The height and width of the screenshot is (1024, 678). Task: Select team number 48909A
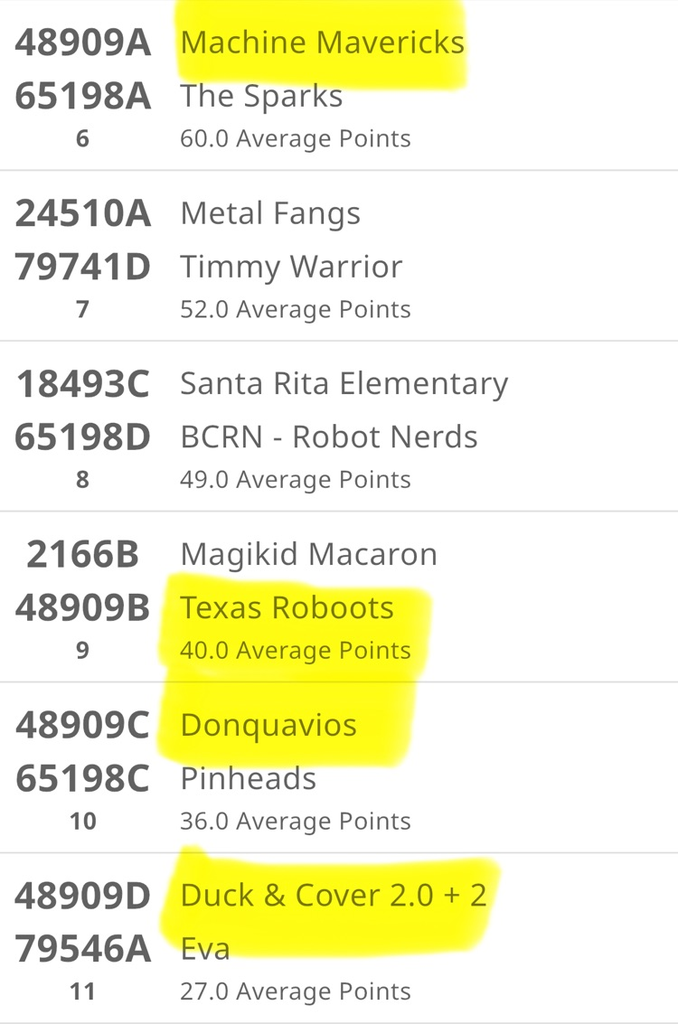click(83, 43)
